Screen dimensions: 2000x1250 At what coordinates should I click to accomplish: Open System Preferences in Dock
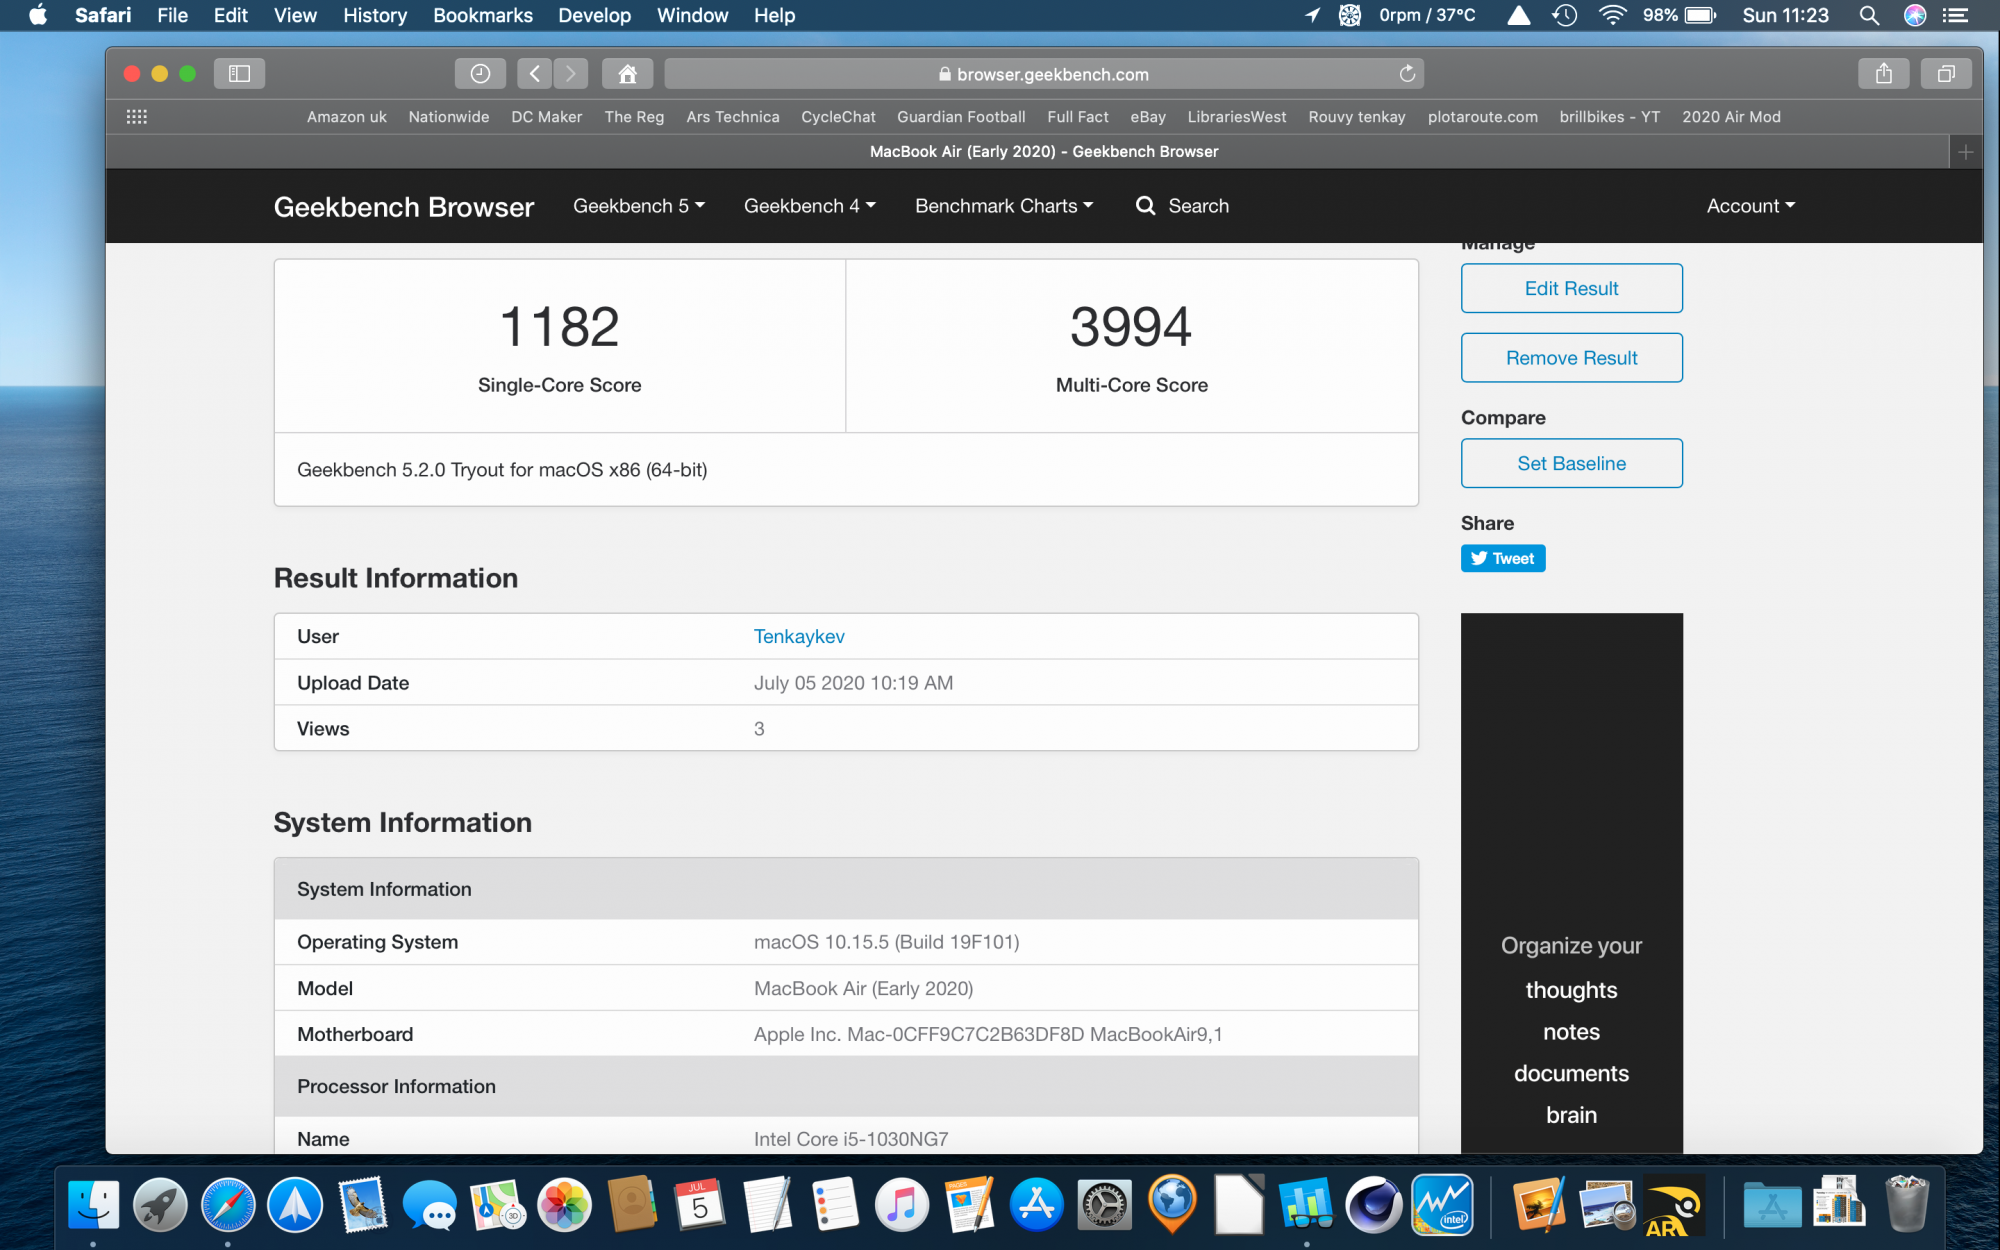(1104, 1204)
